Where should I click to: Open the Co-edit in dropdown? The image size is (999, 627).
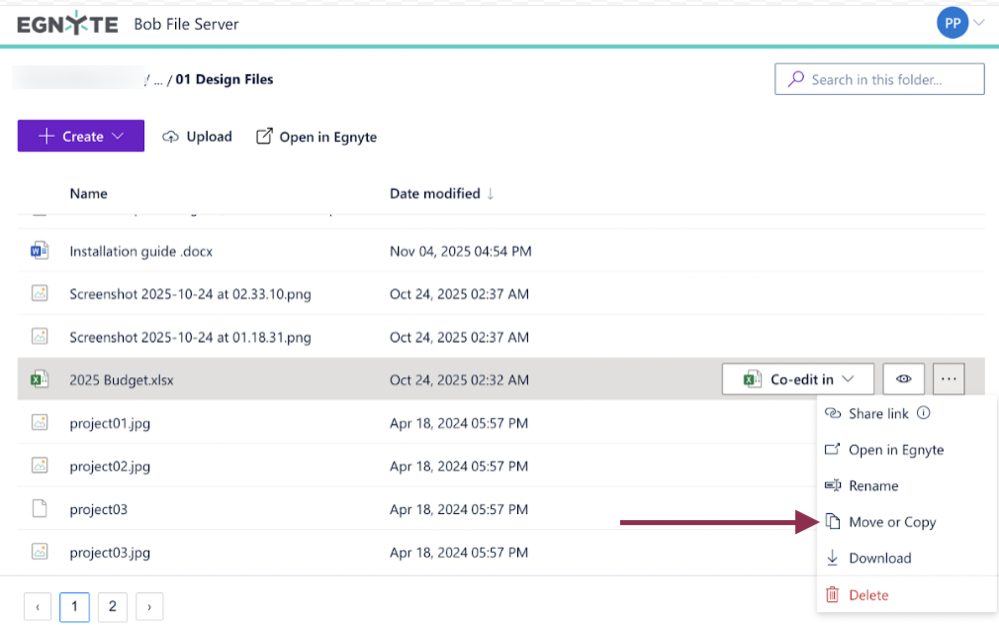click(798, 379)
